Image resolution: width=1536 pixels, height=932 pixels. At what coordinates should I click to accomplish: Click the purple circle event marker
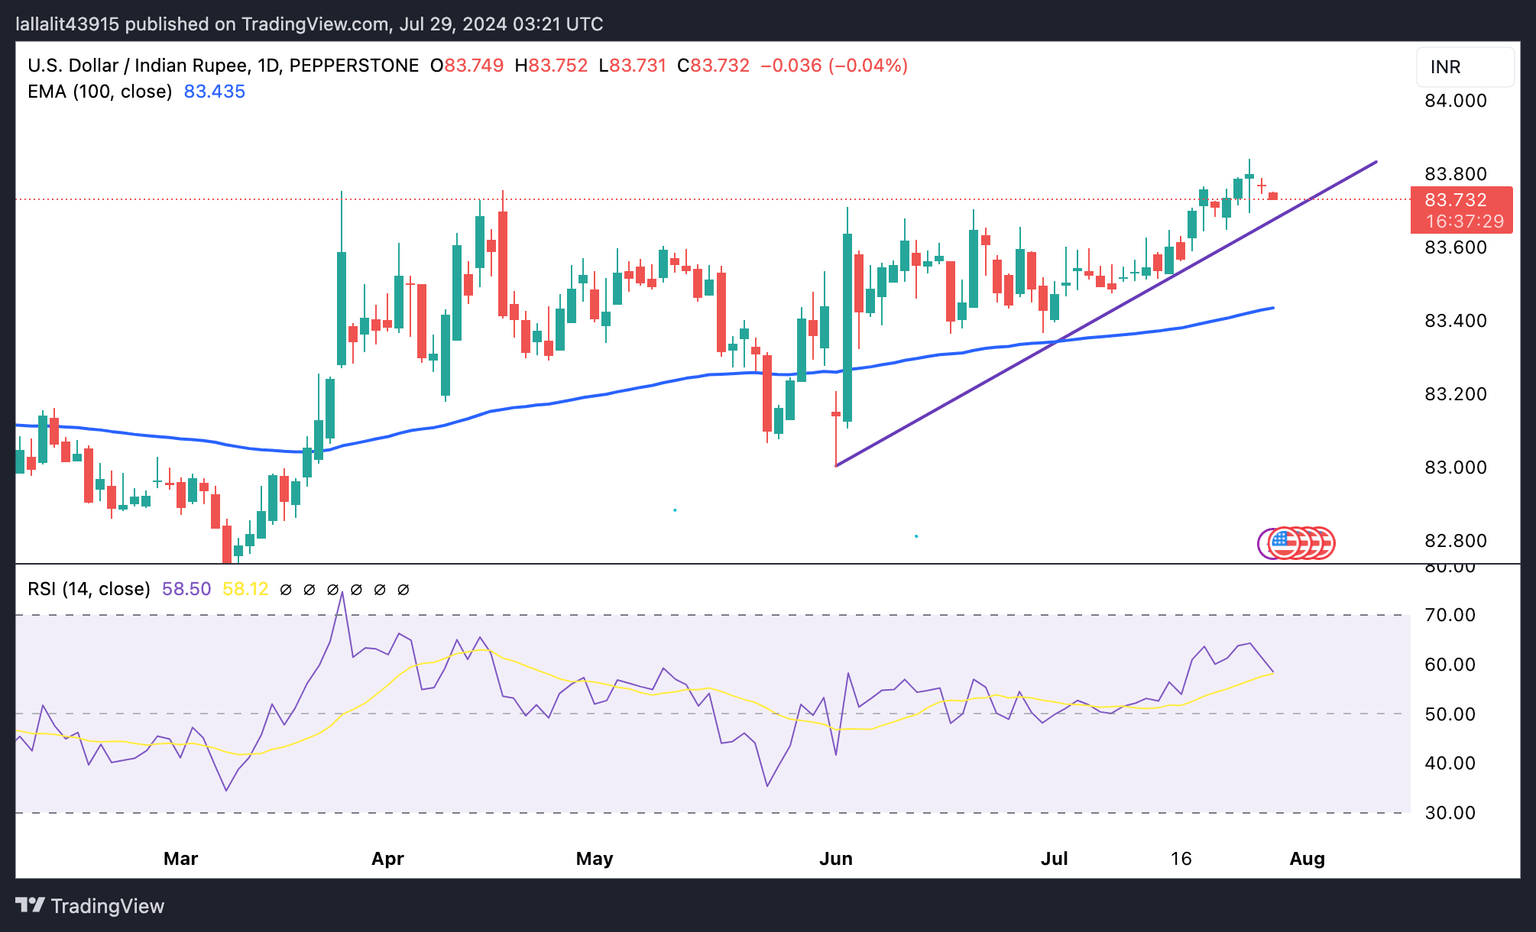(x=1264, y=543)
